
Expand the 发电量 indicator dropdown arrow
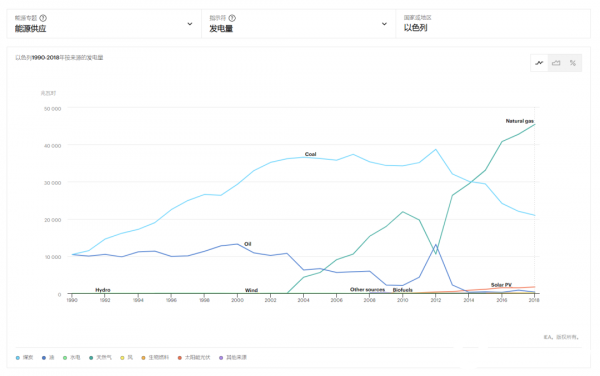pyautogui.click(x=384, y=24)
